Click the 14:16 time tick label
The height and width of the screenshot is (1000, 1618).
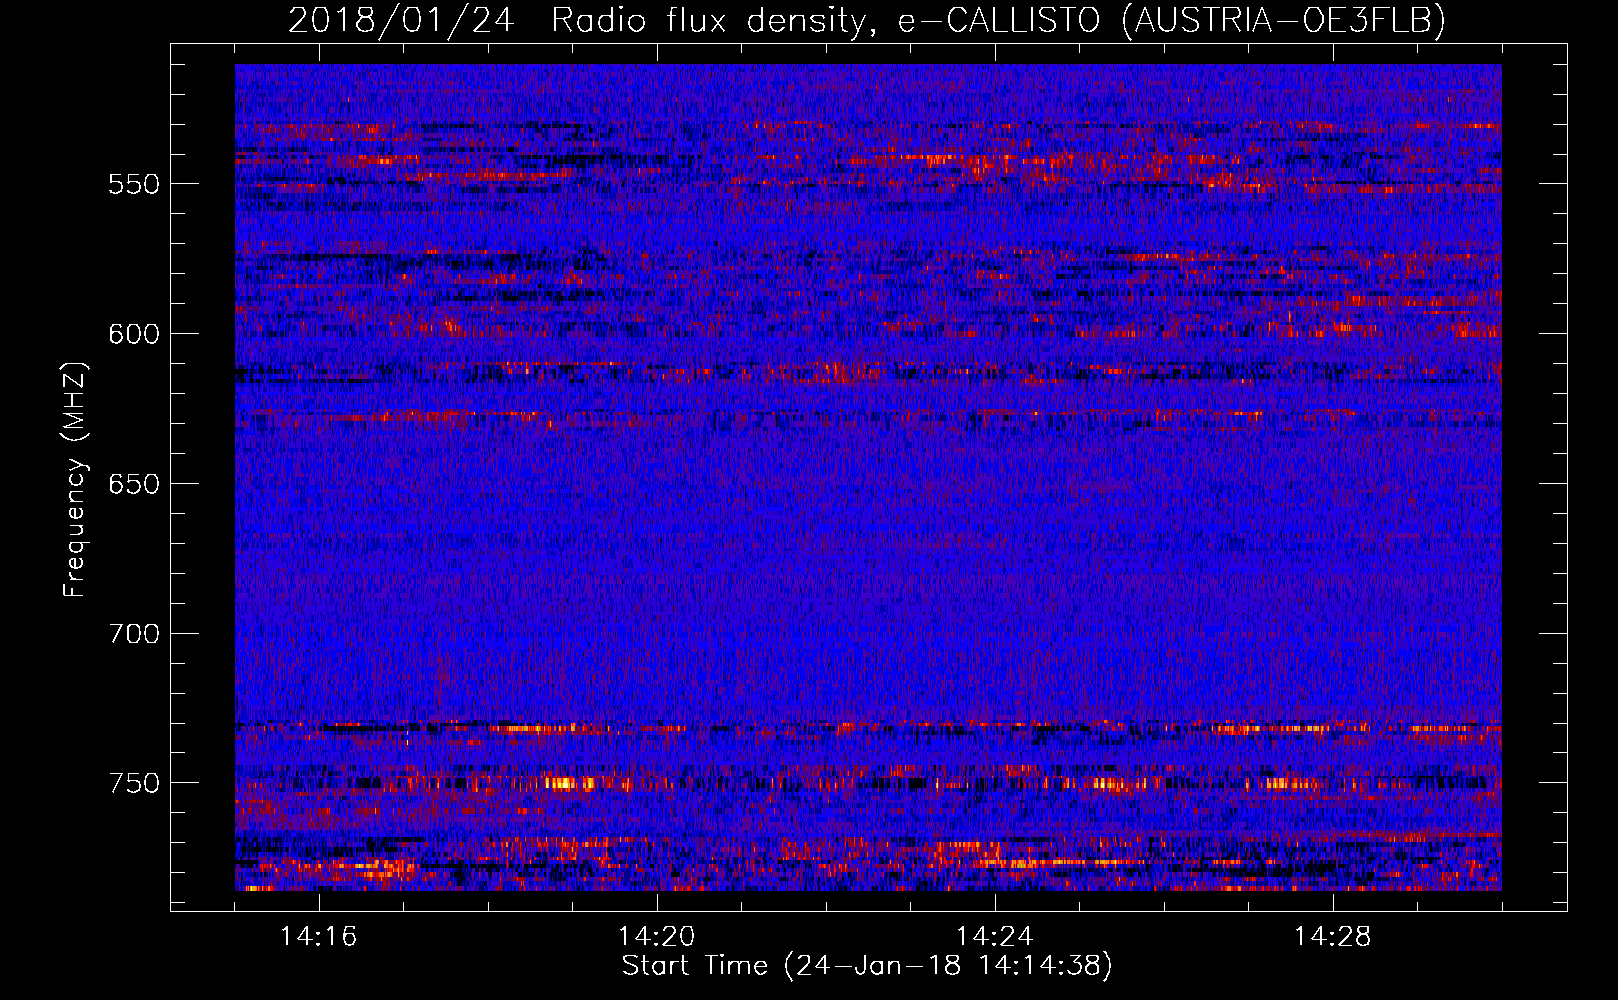pyautogui.click(x=319, y=937)
